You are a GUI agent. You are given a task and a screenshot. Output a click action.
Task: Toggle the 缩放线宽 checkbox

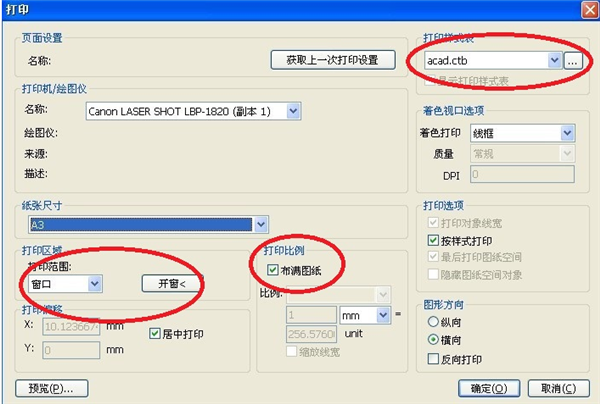292,352
